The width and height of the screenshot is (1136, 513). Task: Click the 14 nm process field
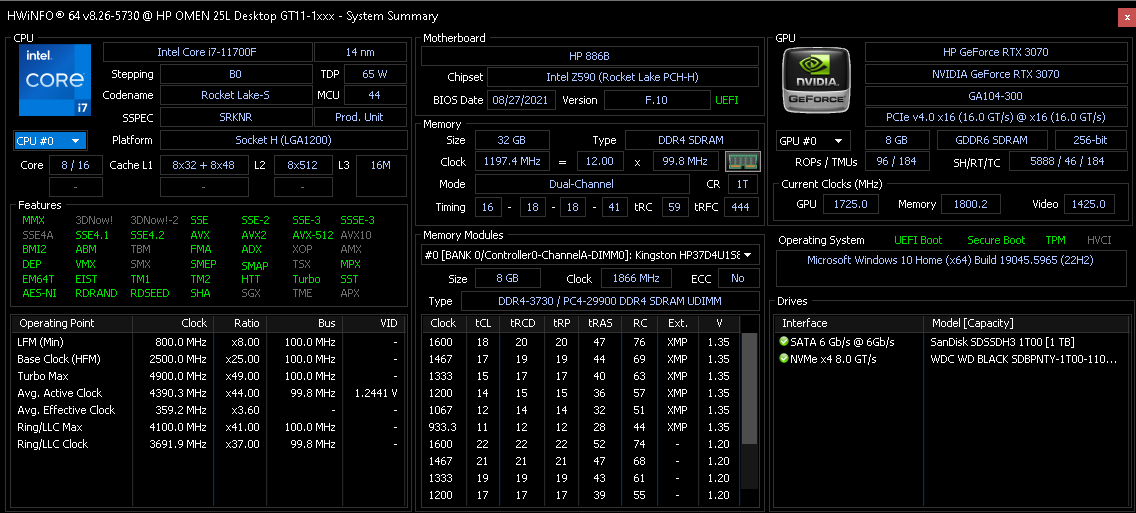pos(360,52)
